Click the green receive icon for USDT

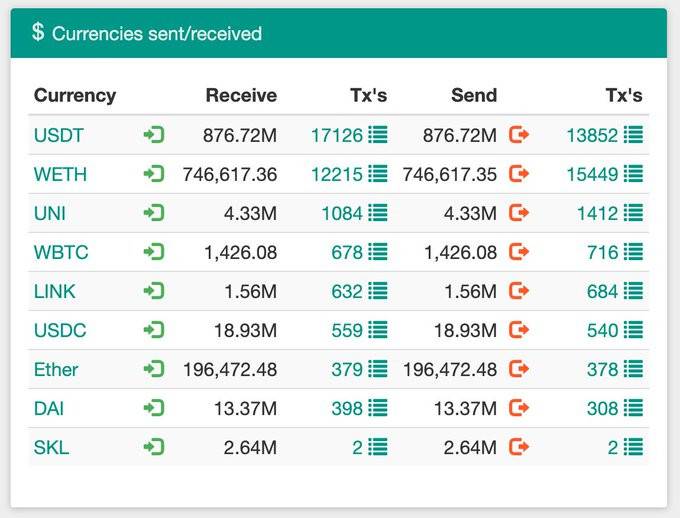tap(154, 135)
